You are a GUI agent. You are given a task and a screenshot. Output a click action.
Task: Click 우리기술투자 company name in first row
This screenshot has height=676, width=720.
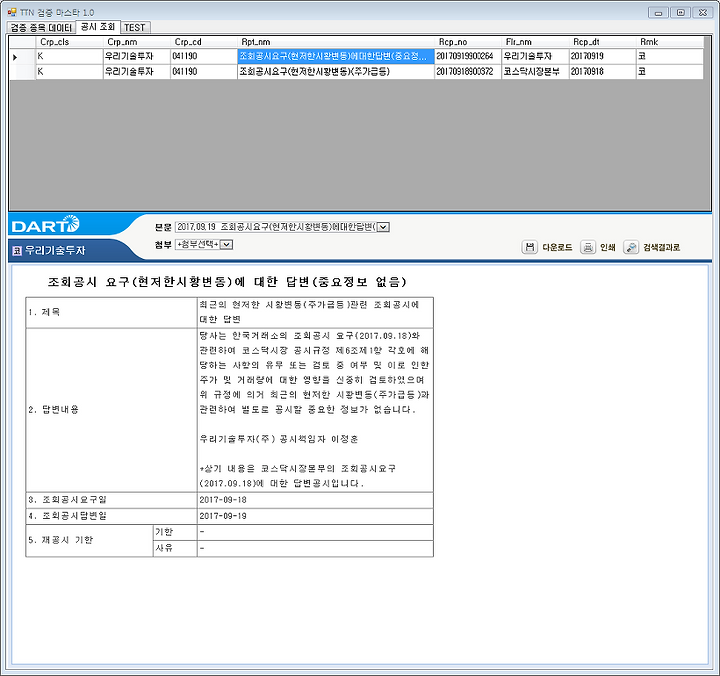137,56
